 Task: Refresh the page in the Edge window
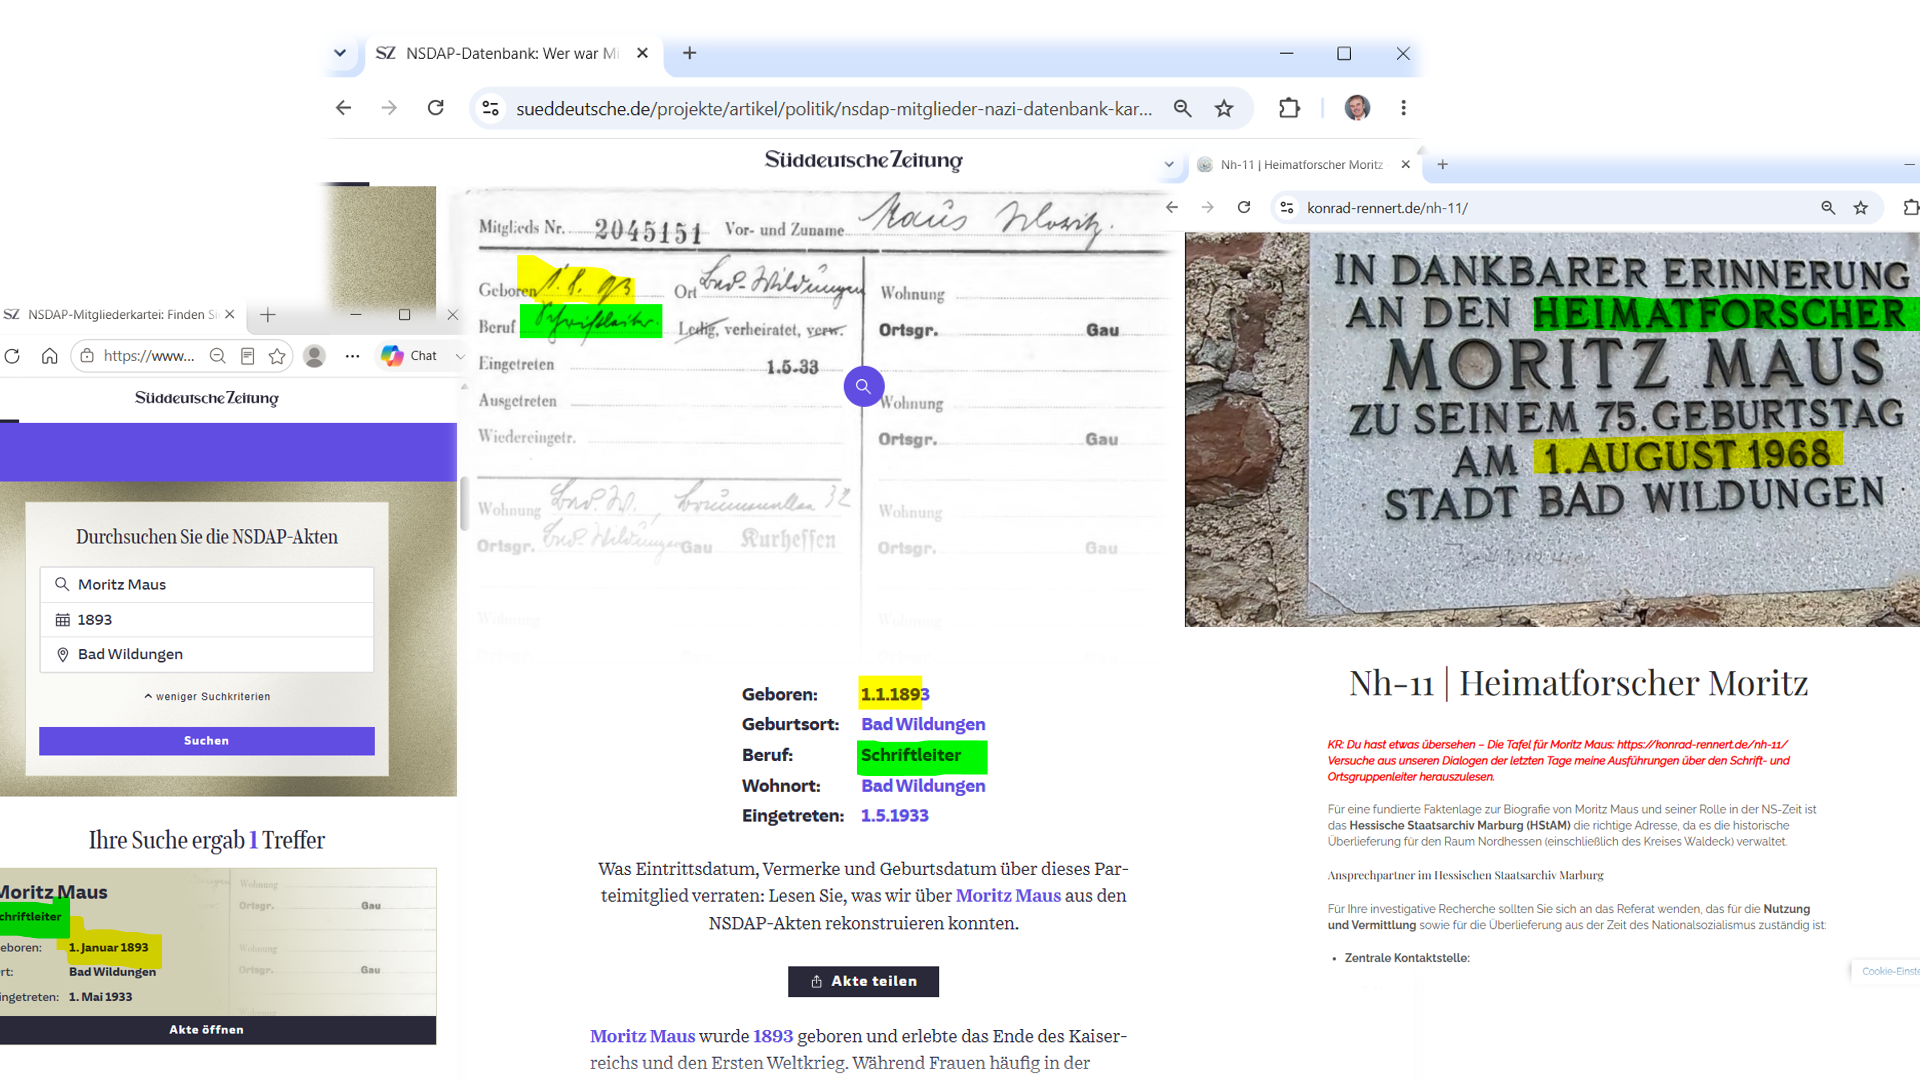(x=13, y=356)
